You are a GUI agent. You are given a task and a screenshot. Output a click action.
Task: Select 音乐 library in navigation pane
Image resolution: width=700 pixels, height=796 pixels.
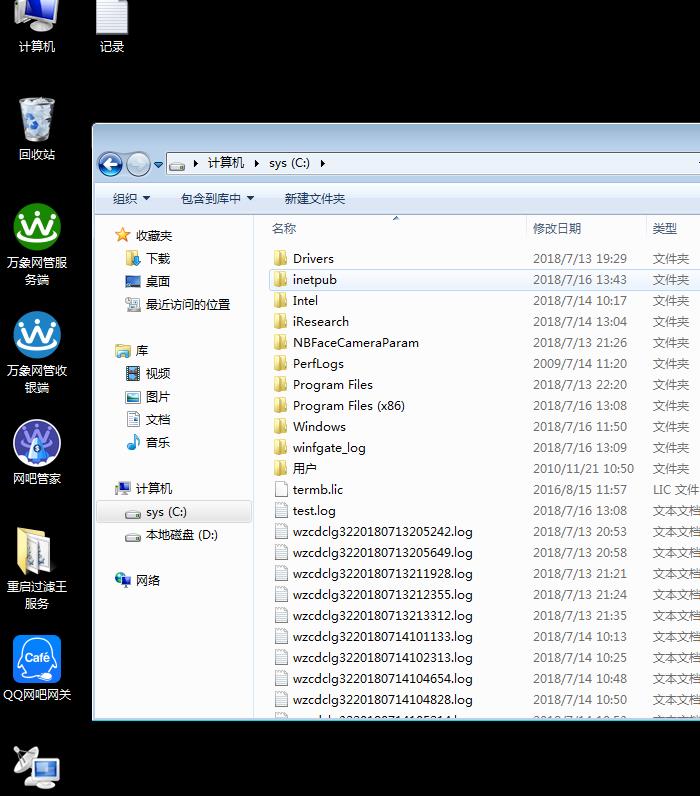(148, 443)
